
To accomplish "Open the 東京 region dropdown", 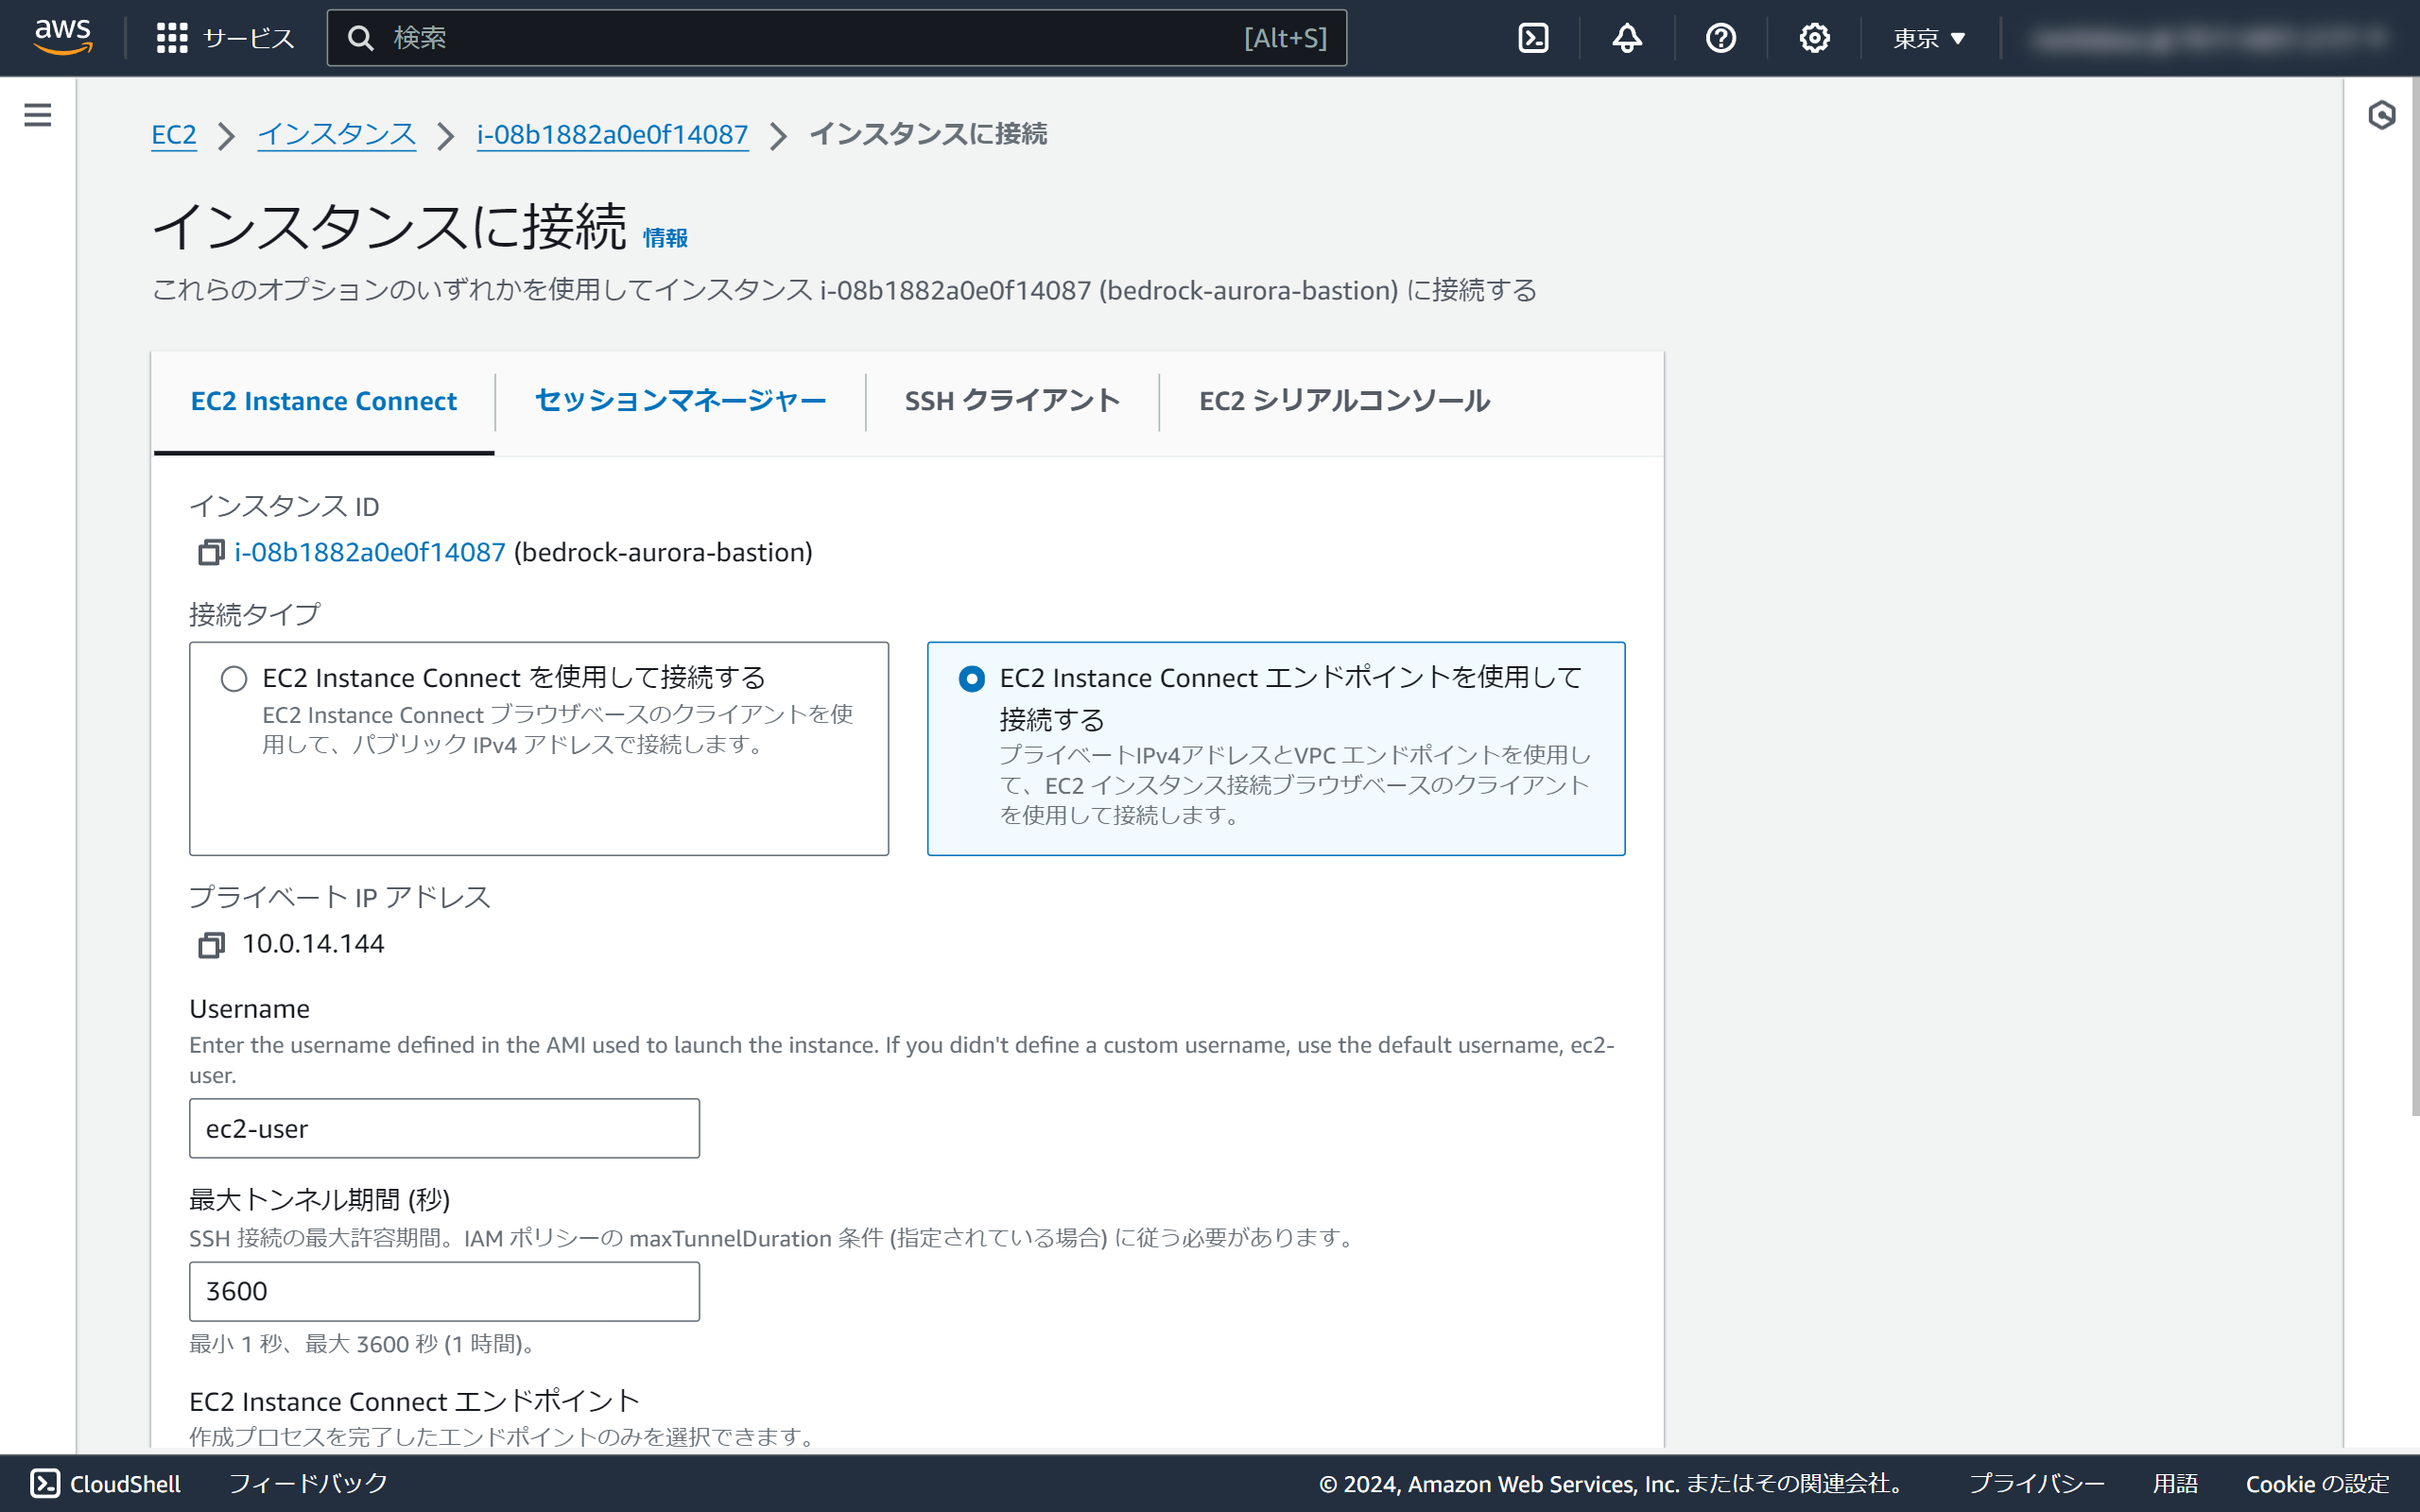I will 1929,38.
